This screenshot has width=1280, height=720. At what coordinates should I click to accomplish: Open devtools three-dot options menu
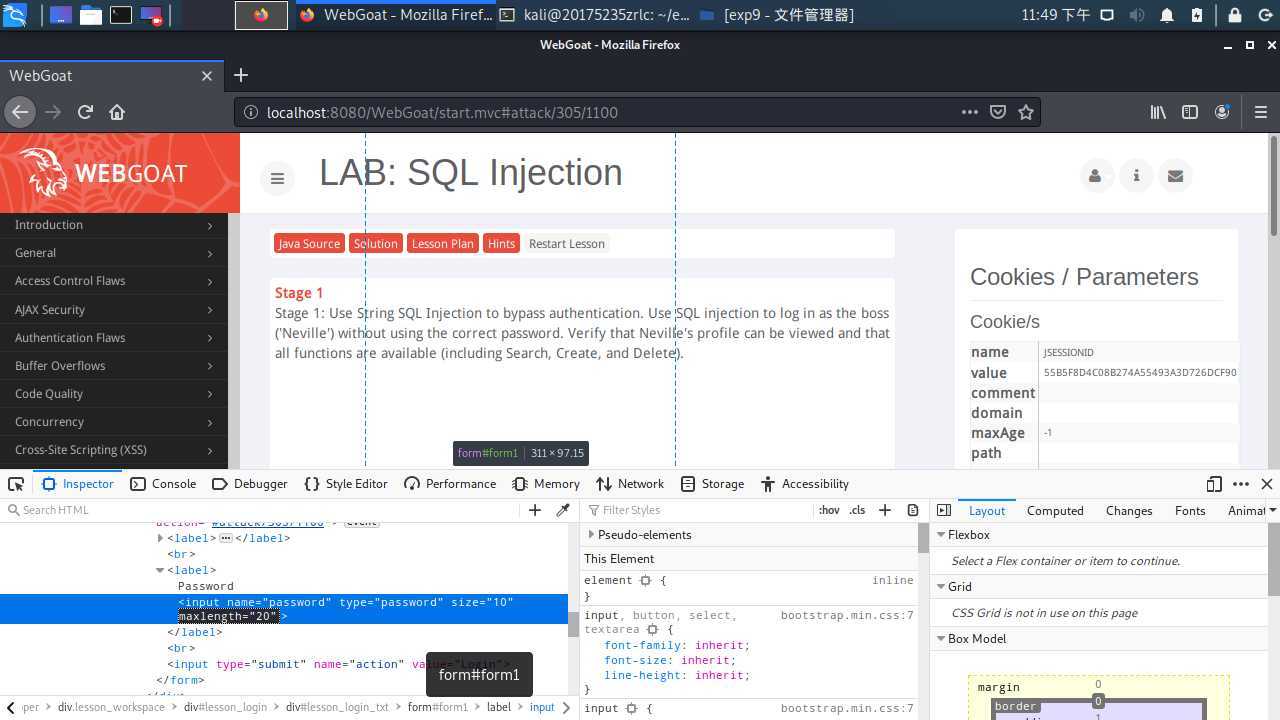[1241, 484]
